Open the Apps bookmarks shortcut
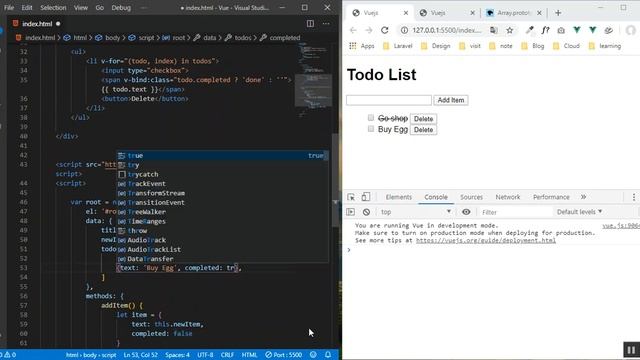Image resolution: width=640 pixels, height=360 pixels. pos(362,46)
